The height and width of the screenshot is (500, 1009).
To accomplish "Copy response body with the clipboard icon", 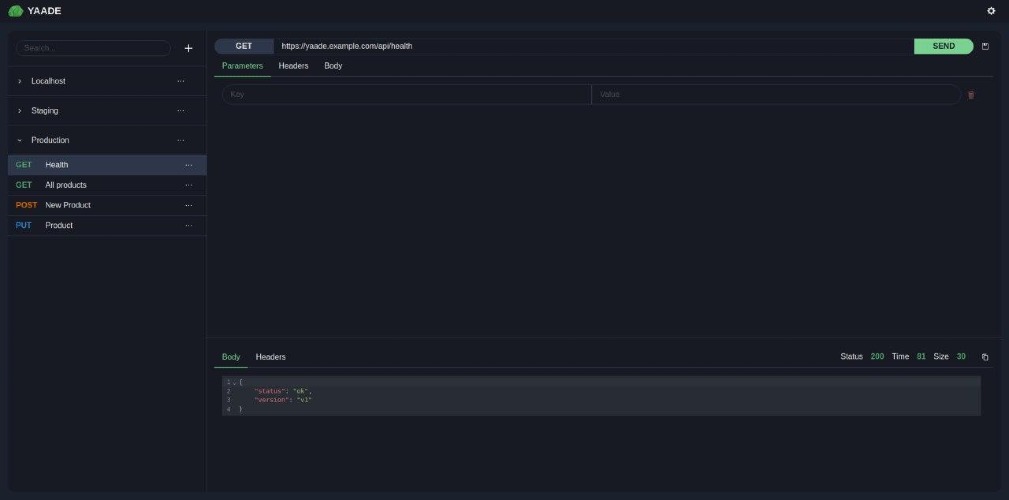I will point(985,357).
